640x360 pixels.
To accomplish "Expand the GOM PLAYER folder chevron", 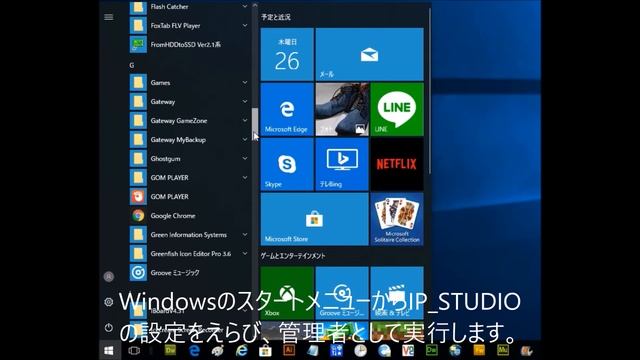I will pyautogui.click(x=244, y=178).
